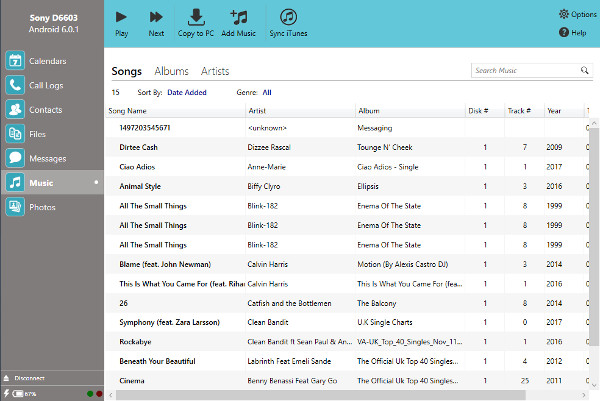Click the Add Music note icon
The image size is (600, 401).
pos(239,18)
